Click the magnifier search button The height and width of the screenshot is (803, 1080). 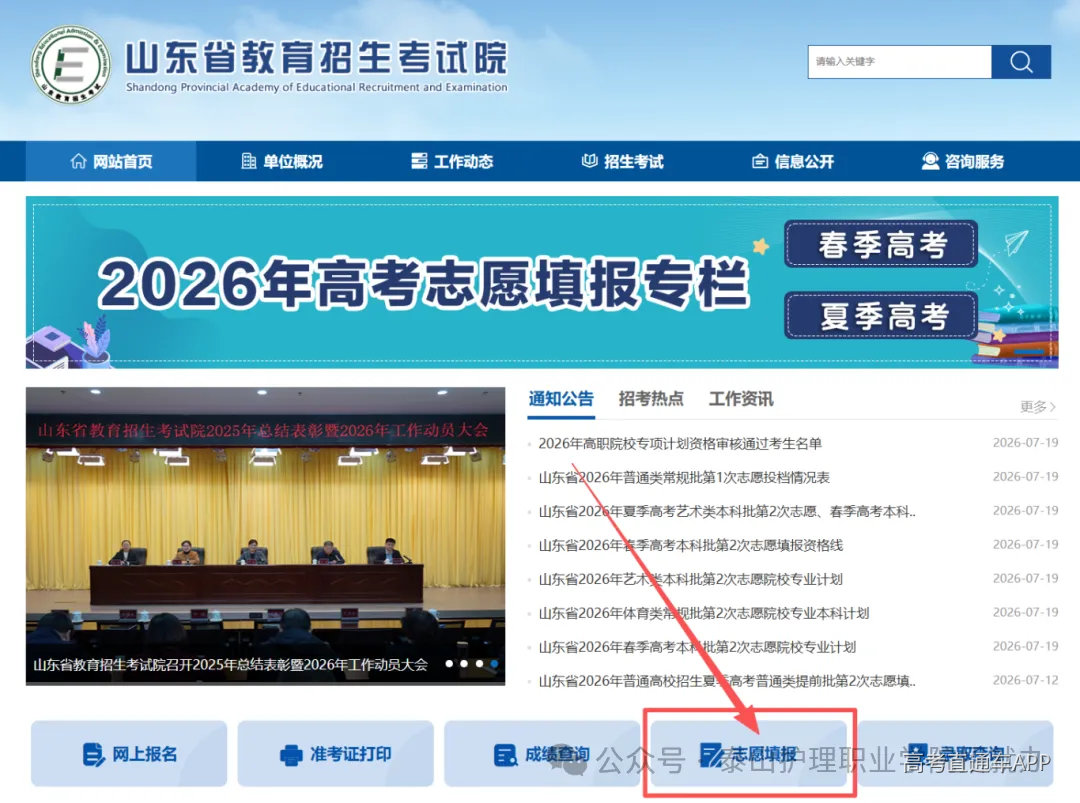[1021, 62]
